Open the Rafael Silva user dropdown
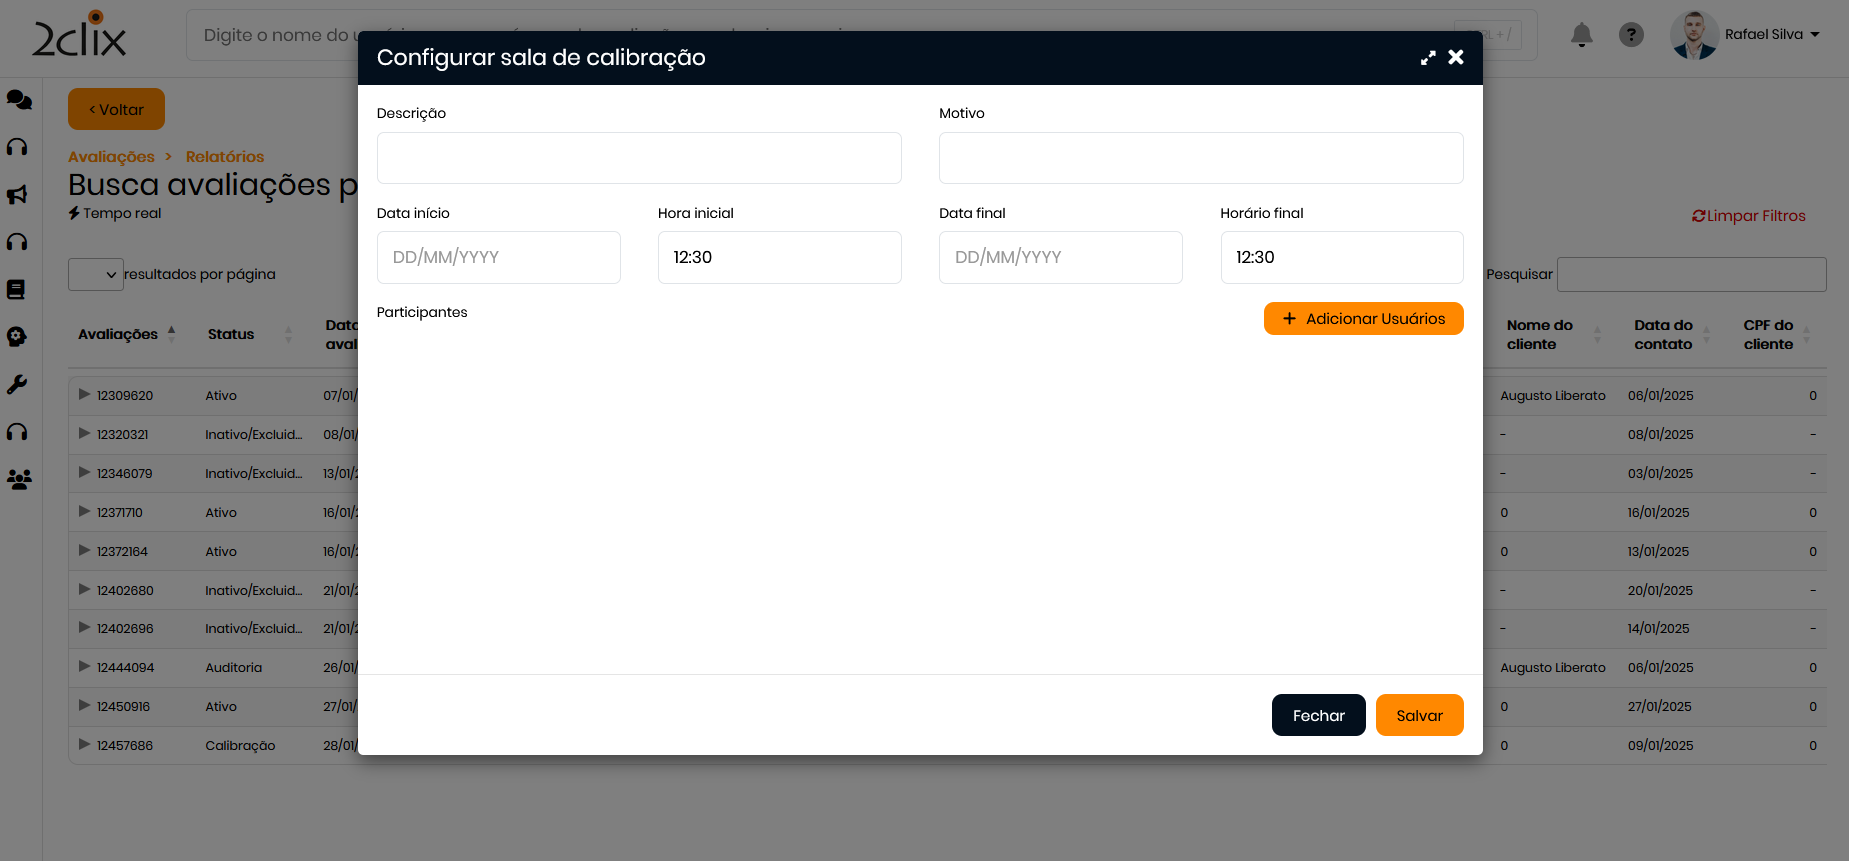1849x861 pixels. [x=1770, y=35]
